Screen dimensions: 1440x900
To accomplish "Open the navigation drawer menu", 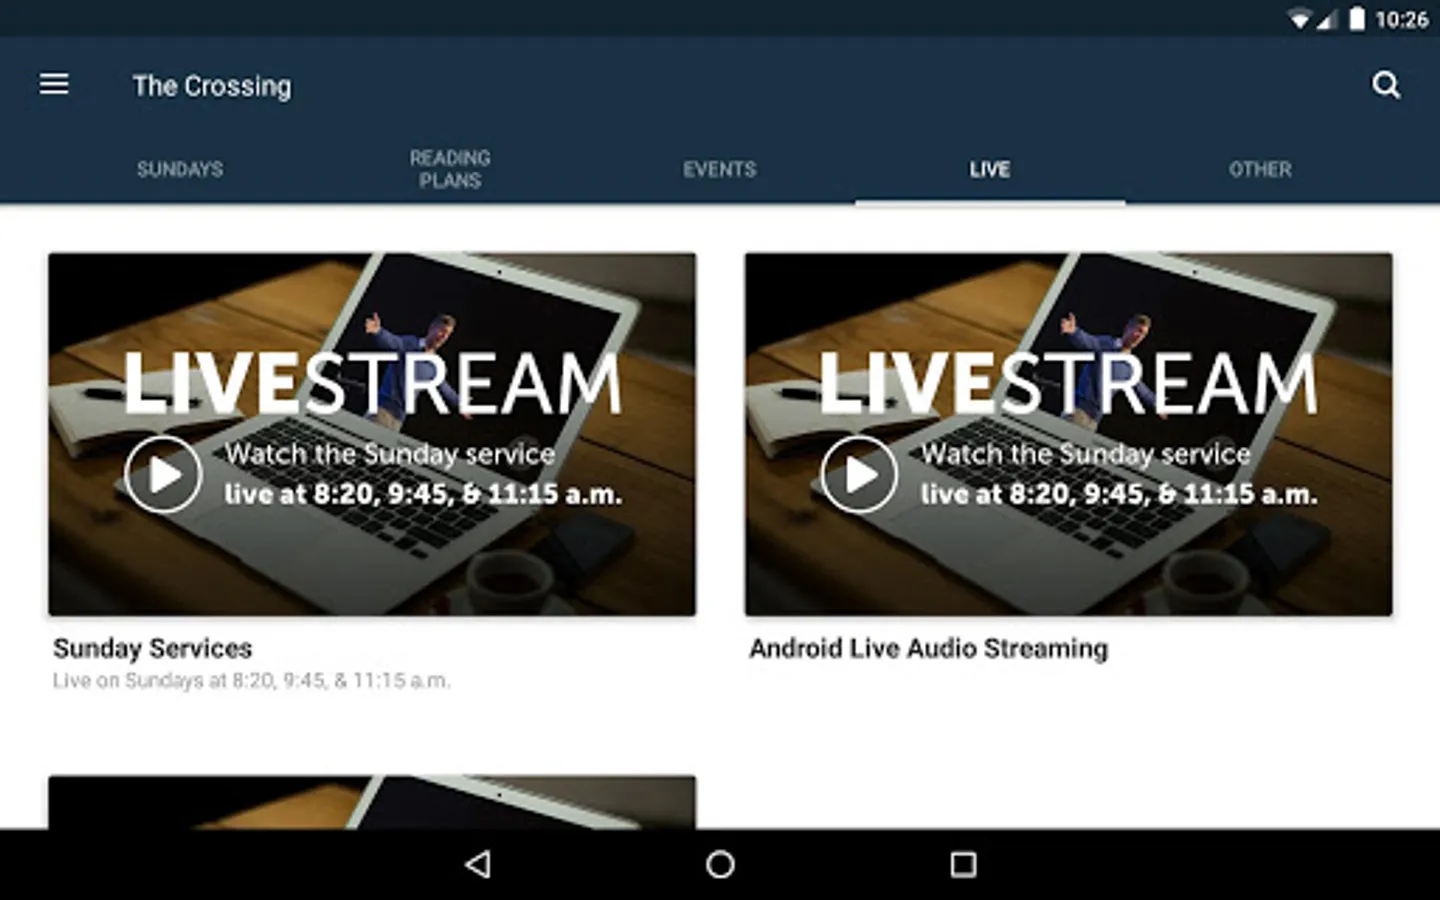I will coord(54,84).
